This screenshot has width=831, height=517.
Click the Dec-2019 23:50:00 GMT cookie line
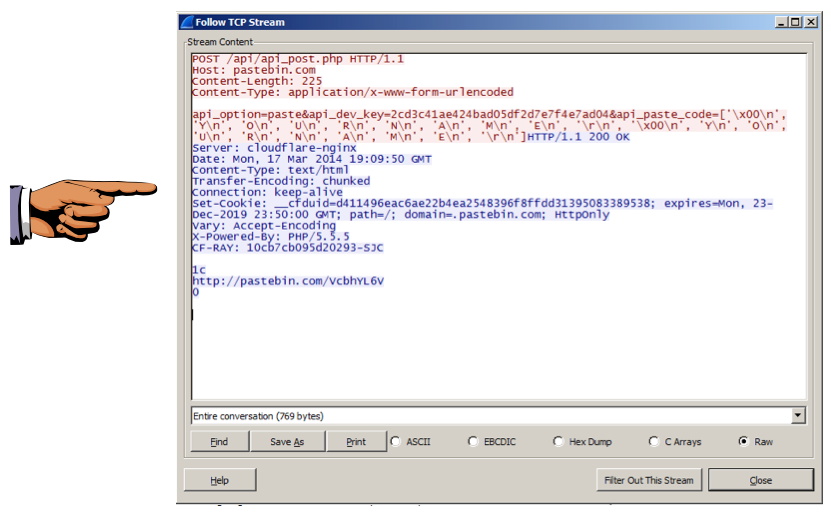pyautogui.click(x=401, y=215)
